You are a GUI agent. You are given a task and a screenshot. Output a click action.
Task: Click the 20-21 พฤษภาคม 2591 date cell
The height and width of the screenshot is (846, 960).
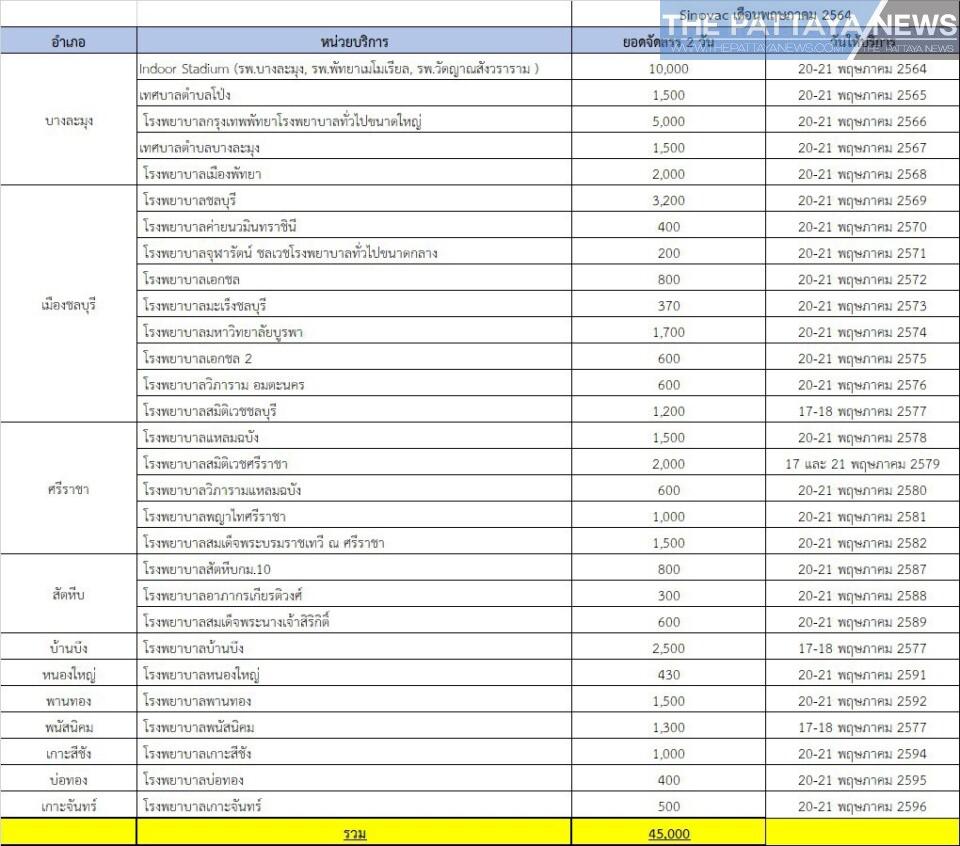[862, 674]
